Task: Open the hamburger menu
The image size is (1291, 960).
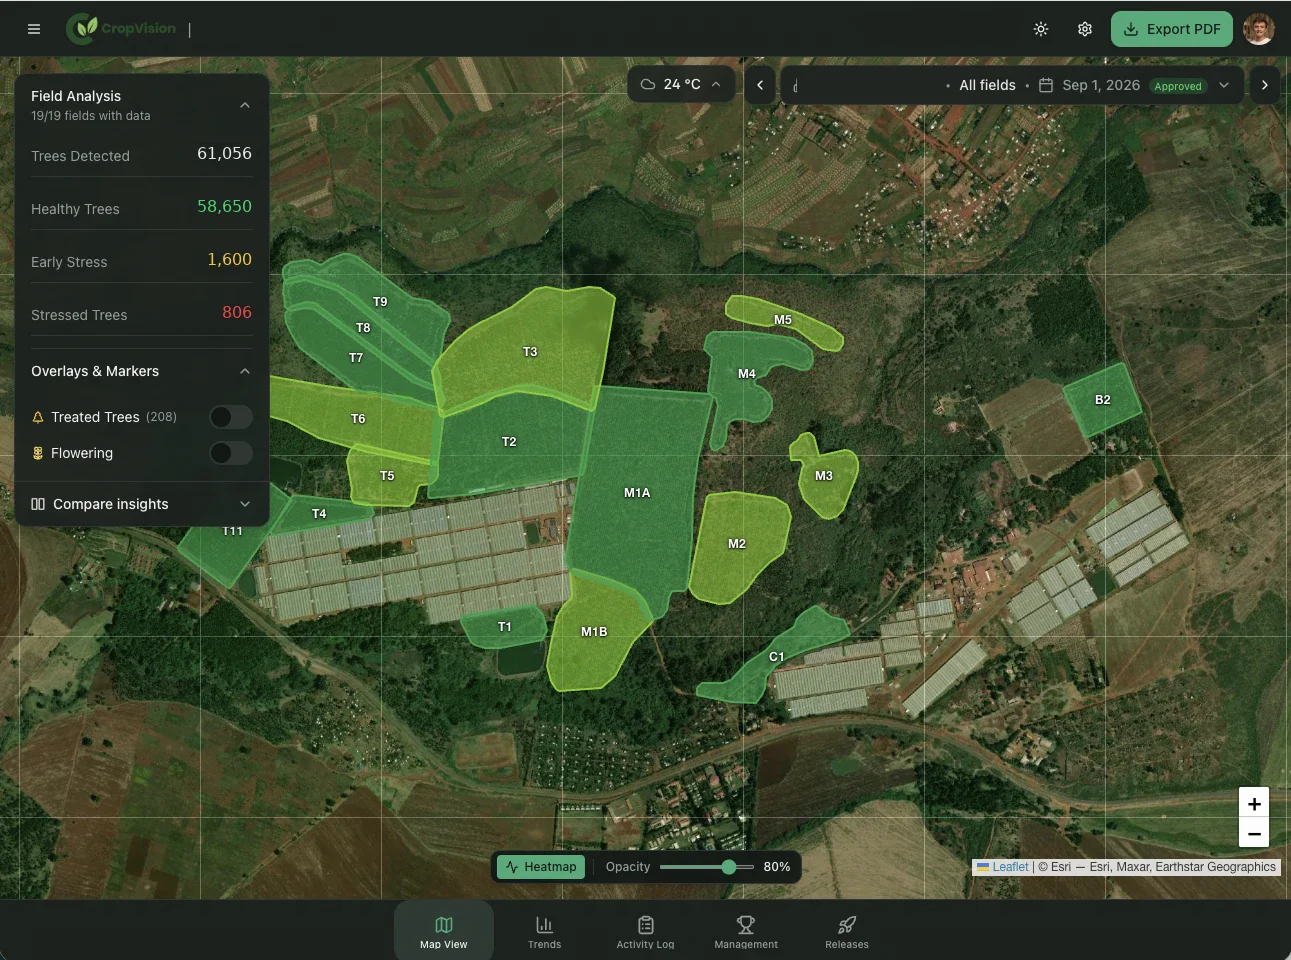Action: 34,29
